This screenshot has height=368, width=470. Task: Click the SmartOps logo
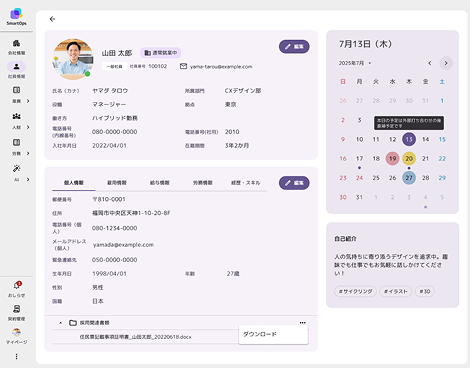pos(16,16)
